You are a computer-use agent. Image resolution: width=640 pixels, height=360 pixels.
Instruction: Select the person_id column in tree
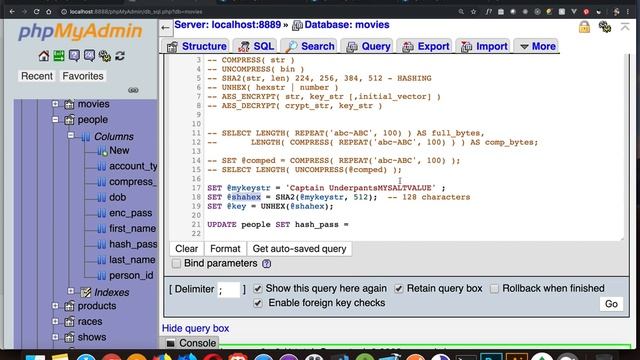(131, 276)
